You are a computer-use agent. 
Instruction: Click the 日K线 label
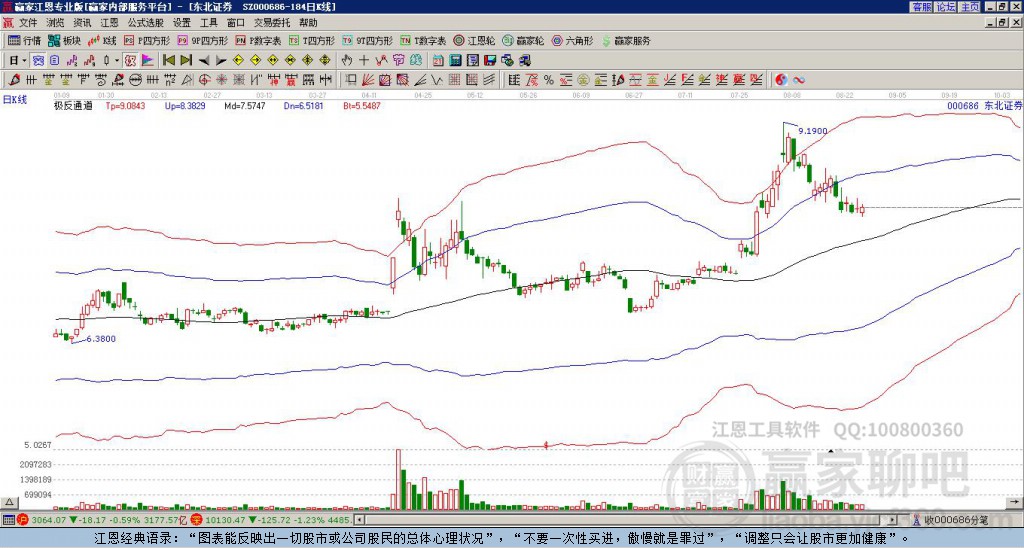[15, 100]
